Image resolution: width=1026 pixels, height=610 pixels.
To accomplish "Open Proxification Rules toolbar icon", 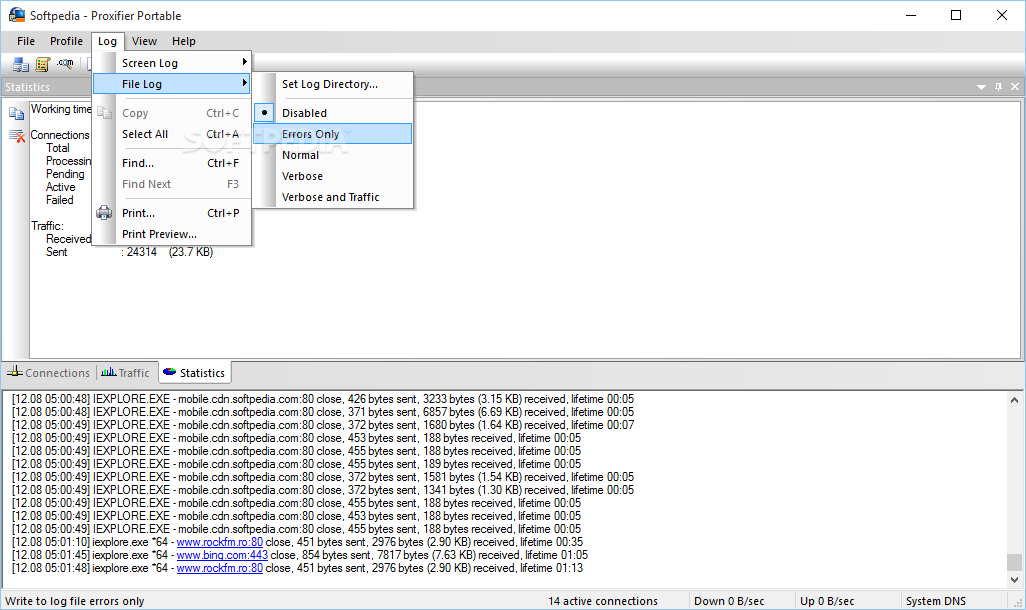I will (43, 64).
